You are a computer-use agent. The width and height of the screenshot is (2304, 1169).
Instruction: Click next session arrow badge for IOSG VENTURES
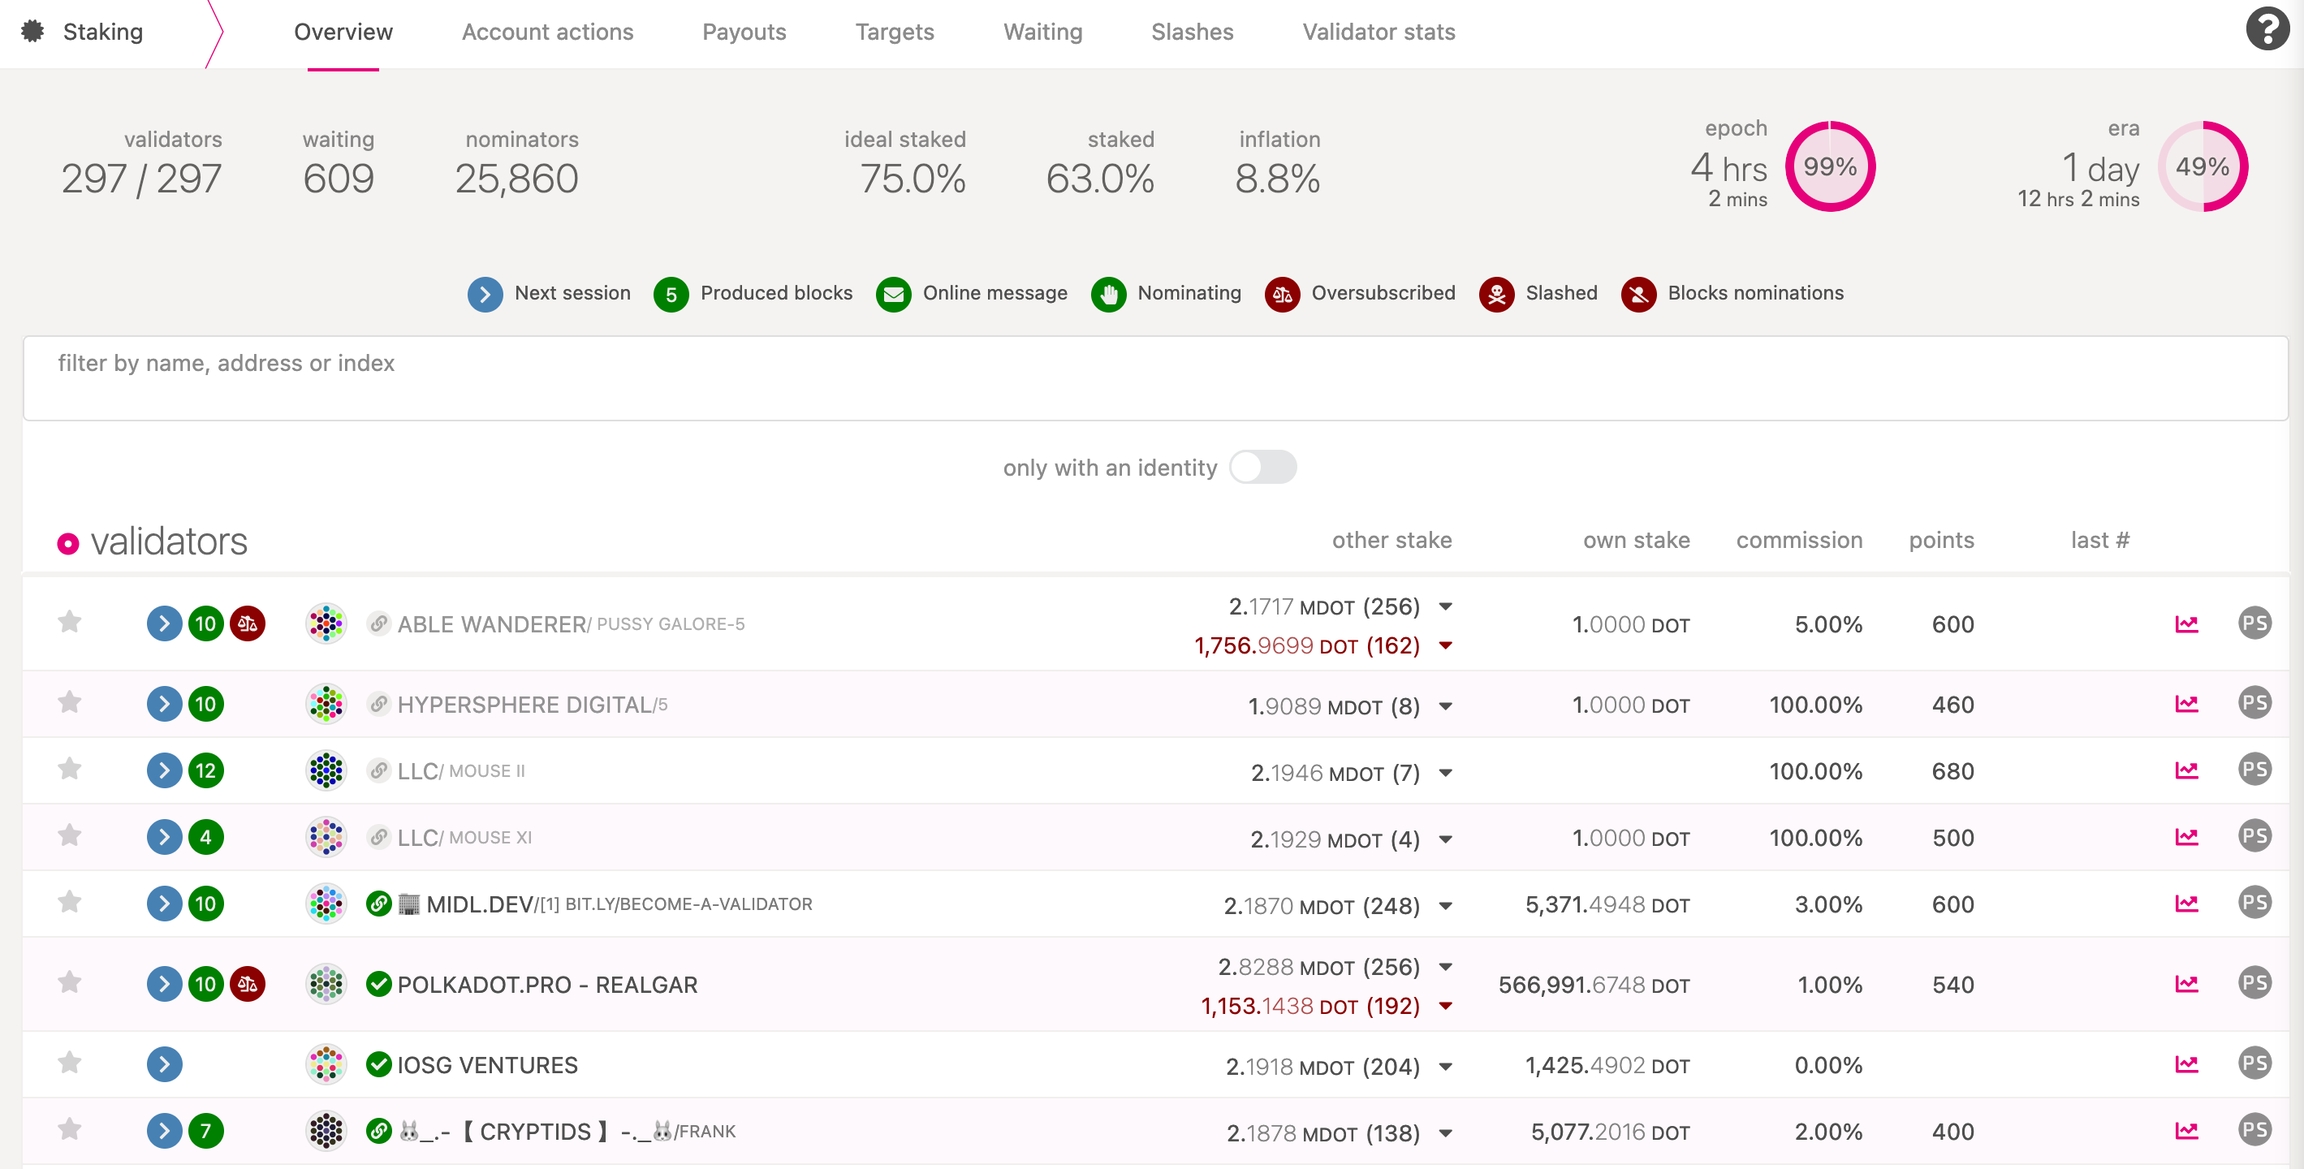tap(164, 1064)
